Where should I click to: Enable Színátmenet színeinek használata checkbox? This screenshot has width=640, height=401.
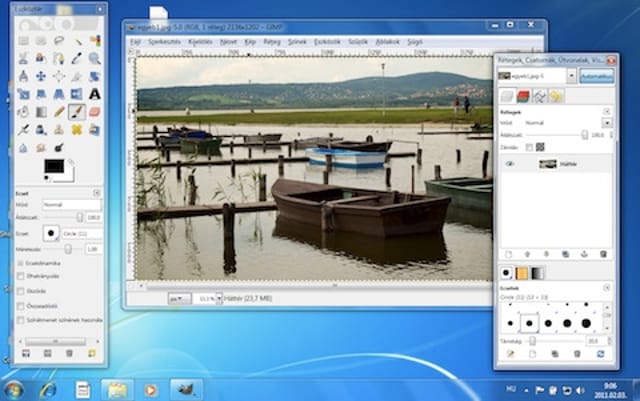20,321
